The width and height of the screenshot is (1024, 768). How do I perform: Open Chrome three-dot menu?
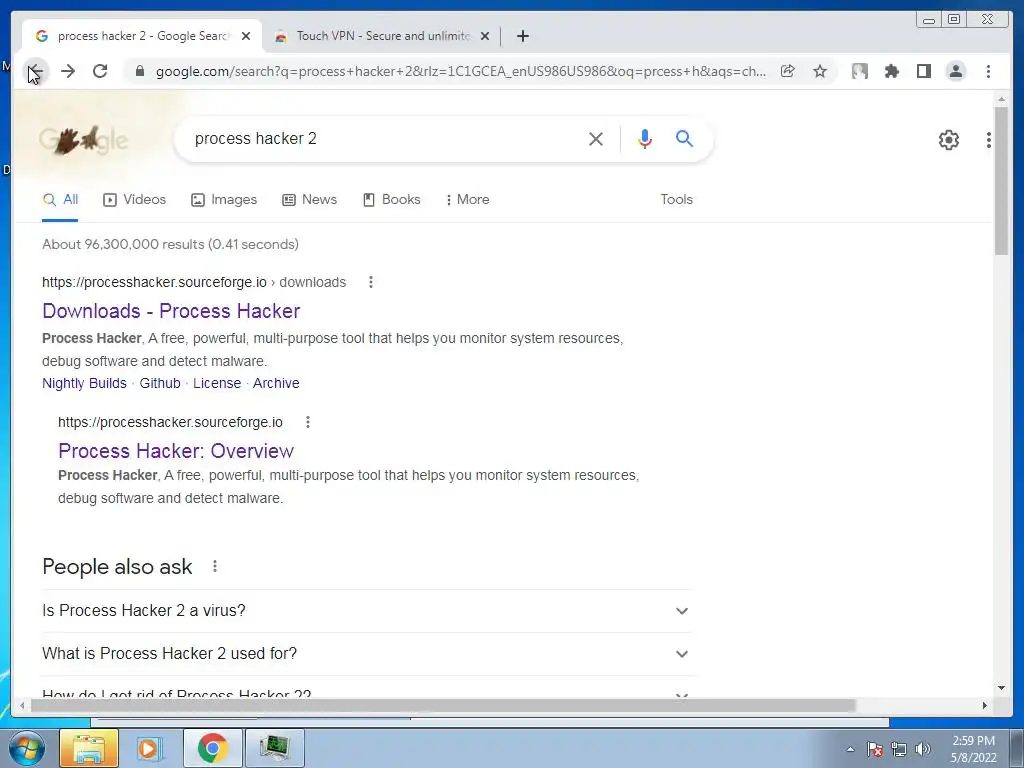point(988,71)
